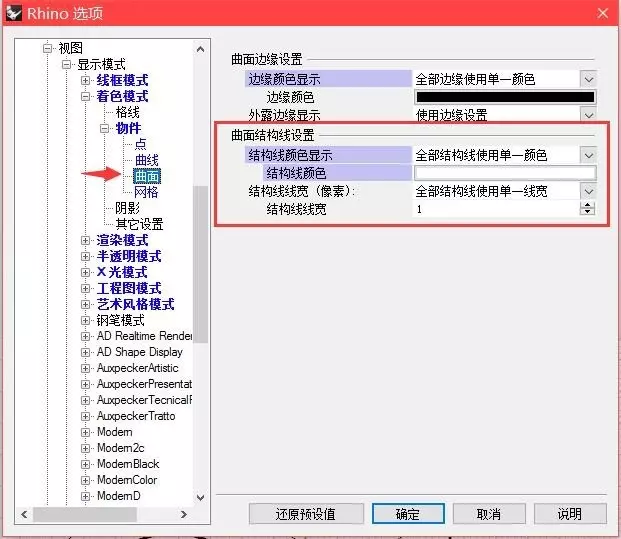Click the black 边缘颜色 swatch
This screenshot has width=621, height=539.
(x=505, y=97)
